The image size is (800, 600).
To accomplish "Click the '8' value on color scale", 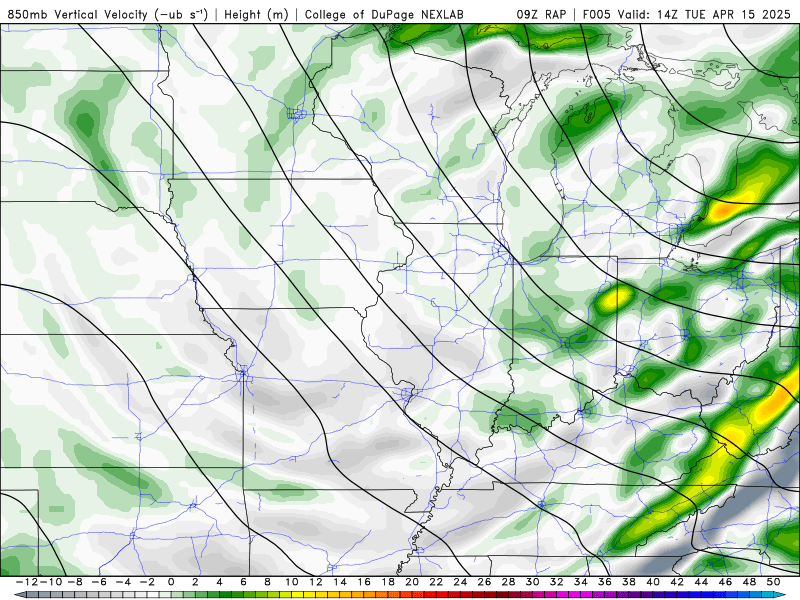I will pos(267,582).
